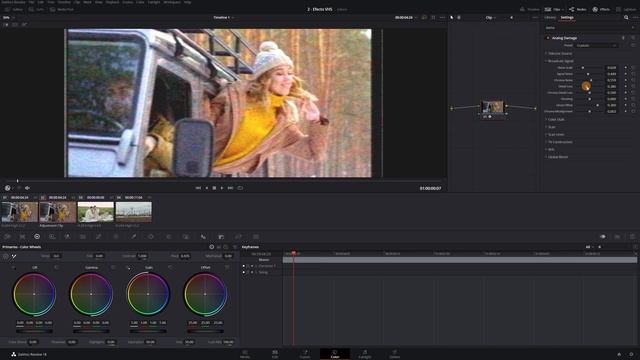Open the 3D palette icon
Screen dimensions: 640x360
[x=256, y=237]
